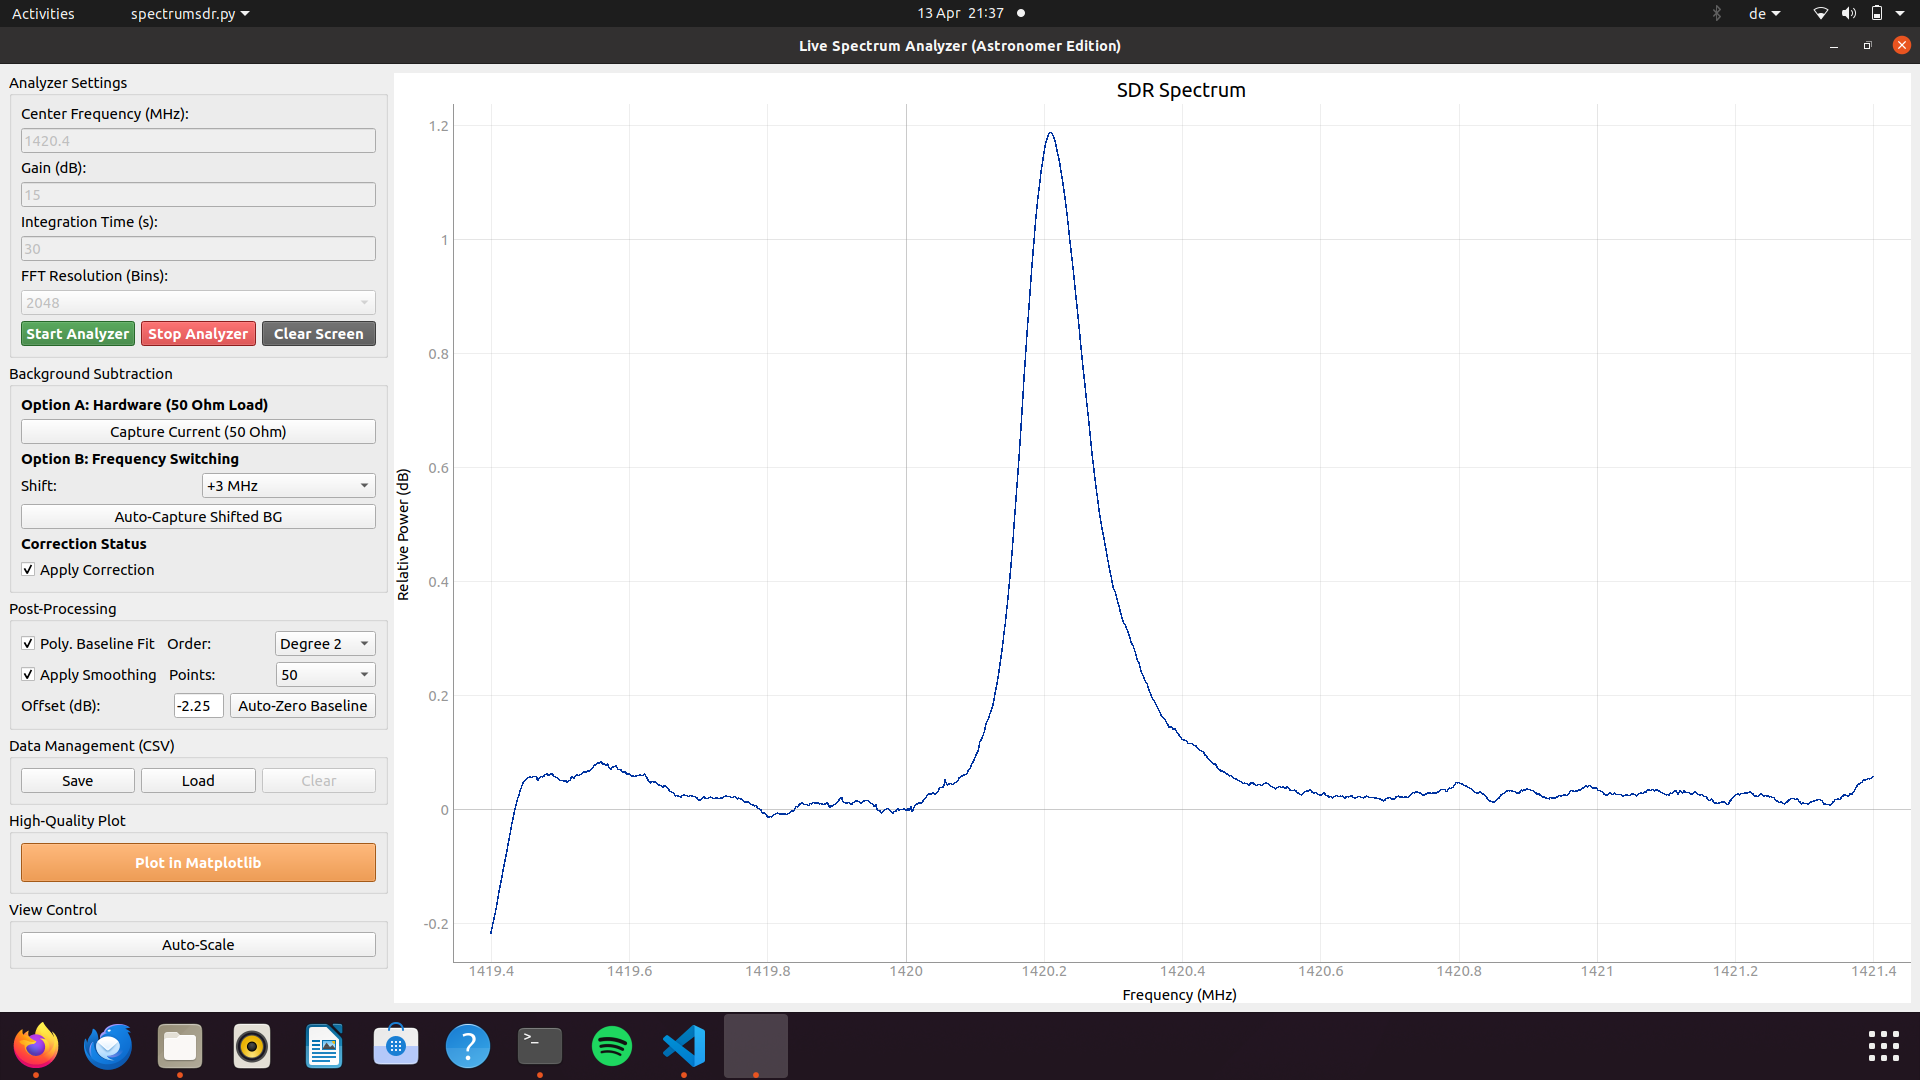The image size is (1920, 1080).
Task: Click the Offset (dB) input field
Action: click(x=198, y=706)
